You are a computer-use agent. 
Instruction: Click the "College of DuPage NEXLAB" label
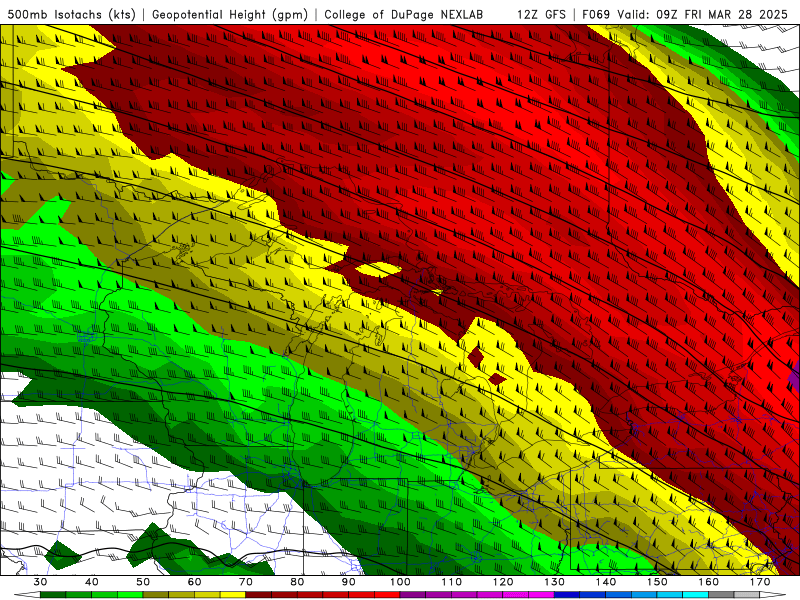pos(404,14)
